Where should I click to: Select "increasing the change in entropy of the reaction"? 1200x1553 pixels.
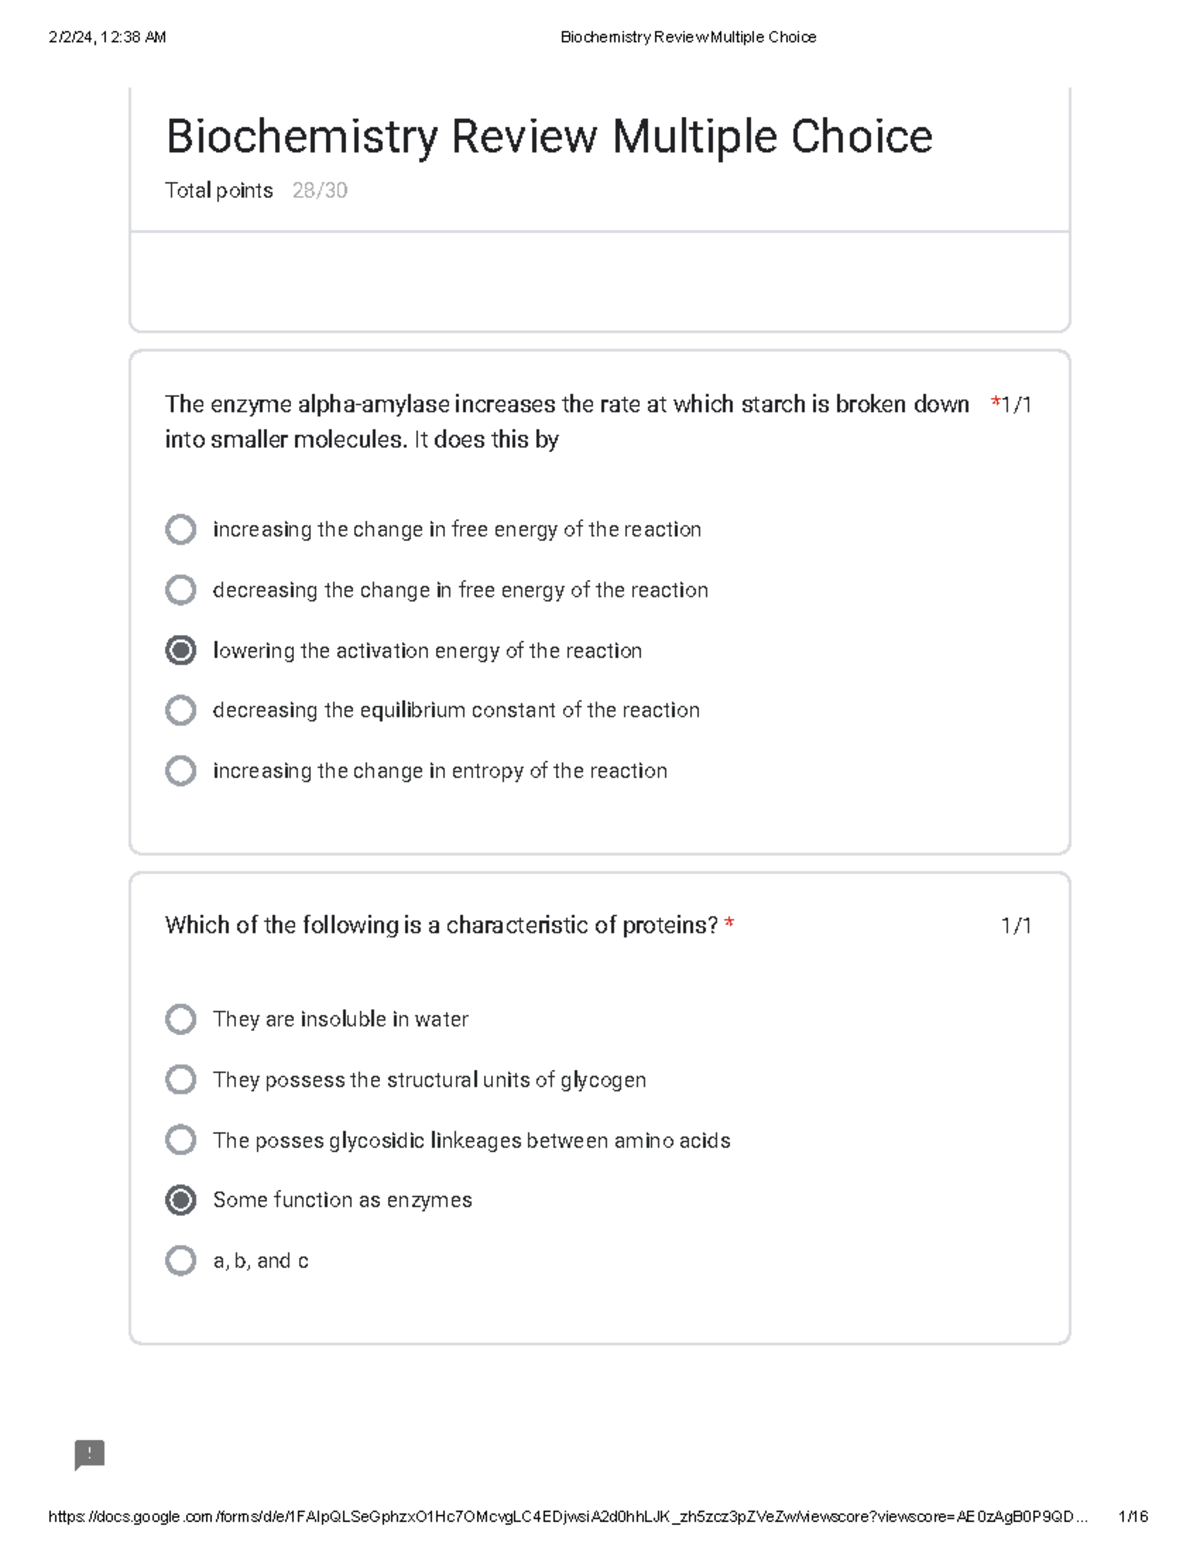(180, 770)
